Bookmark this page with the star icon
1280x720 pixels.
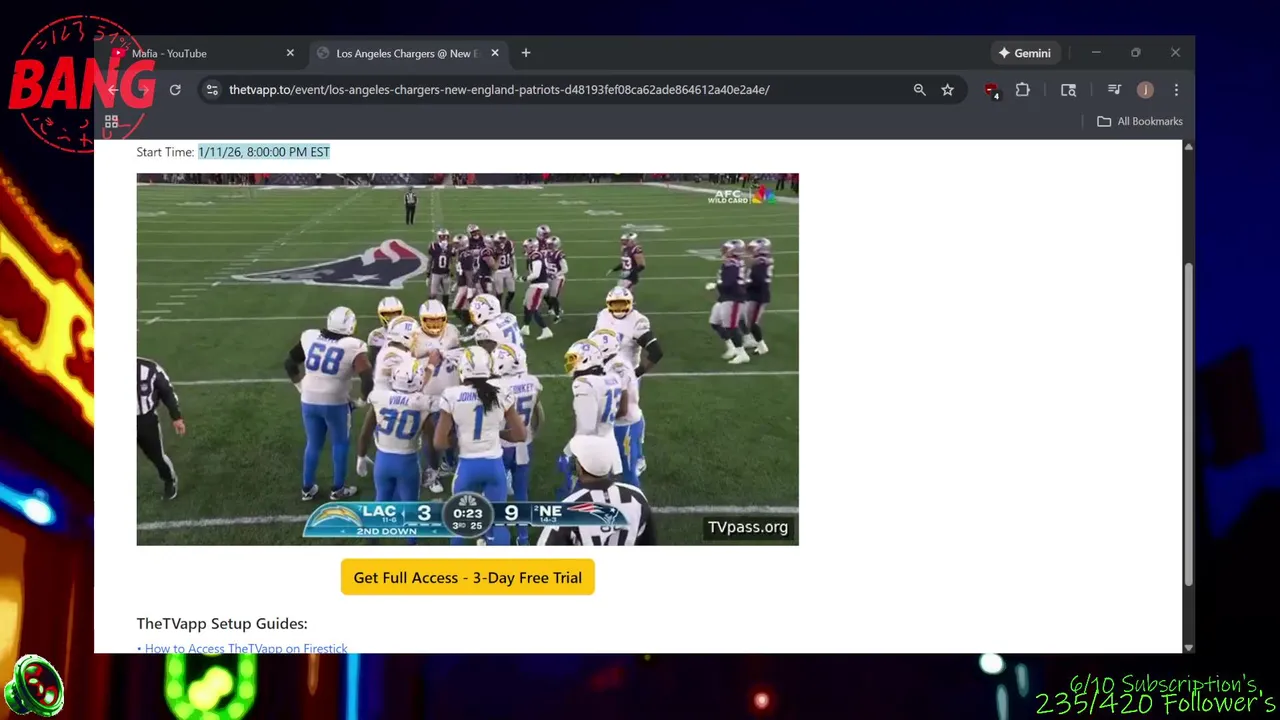click(x=947, y=90)
